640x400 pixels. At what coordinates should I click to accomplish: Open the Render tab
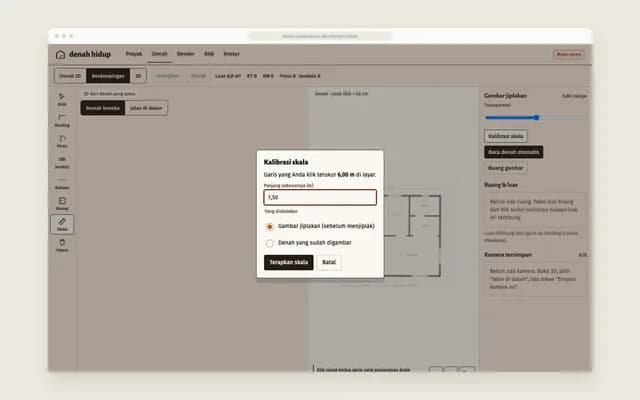tap(185, 54)
